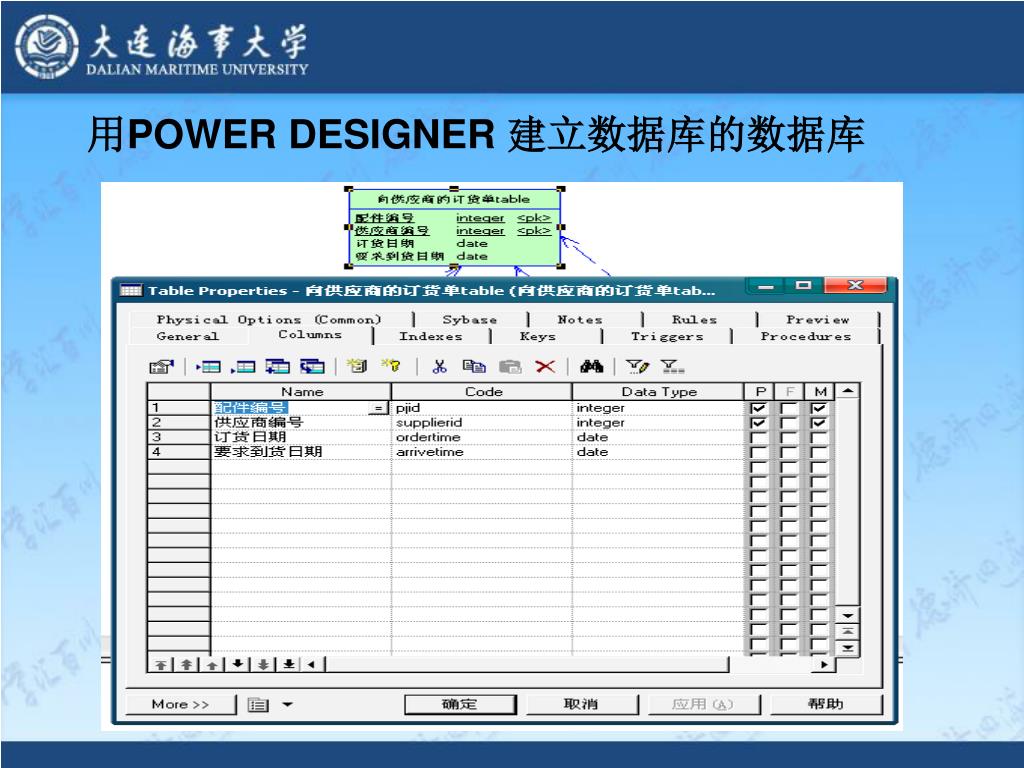Switch to the General tab
Screen dimensions: 1024x768
pos(187,336)
